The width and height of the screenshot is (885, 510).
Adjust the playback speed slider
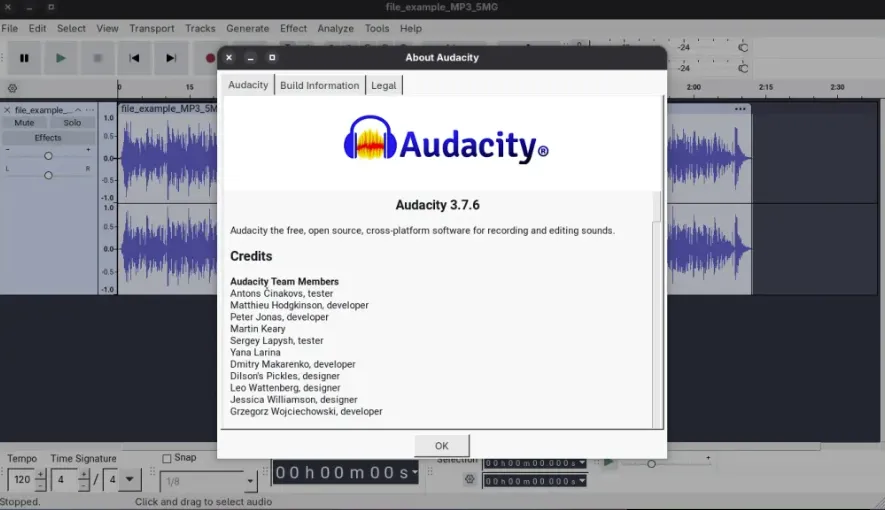(651, 464)
